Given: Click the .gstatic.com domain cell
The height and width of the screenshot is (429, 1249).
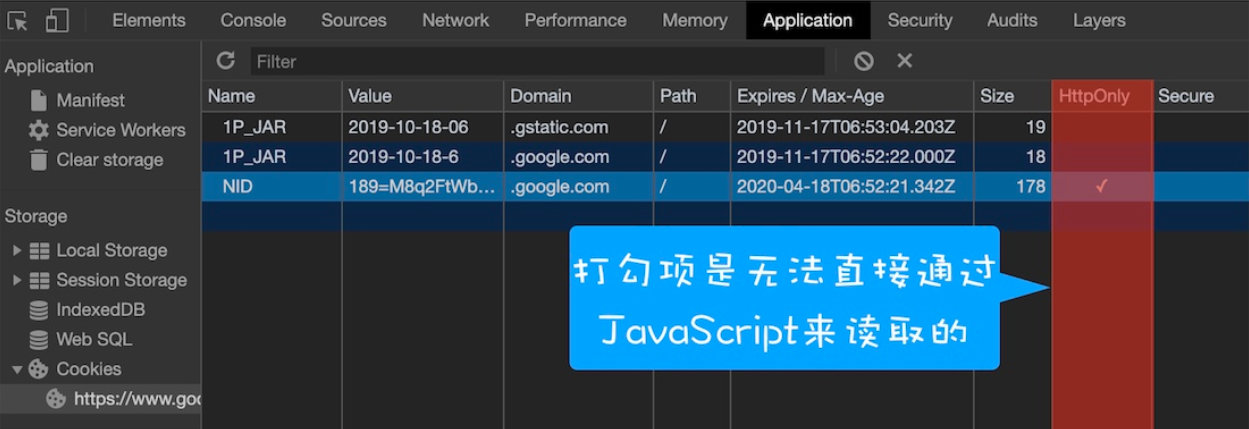Looking at the screenshot, I should 560,127.
